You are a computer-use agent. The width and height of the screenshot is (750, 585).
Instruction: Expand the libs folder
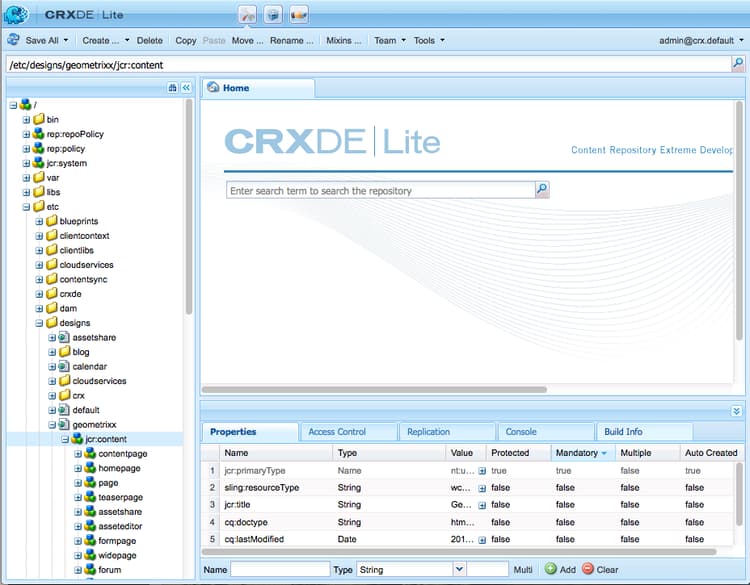[26, 192]
